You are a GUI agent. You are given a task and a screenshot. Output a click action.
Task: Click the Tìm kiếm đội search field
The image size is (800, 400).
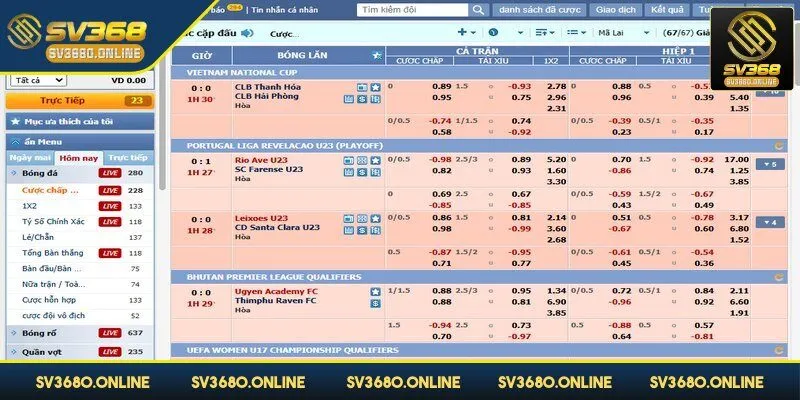(413, 9)
